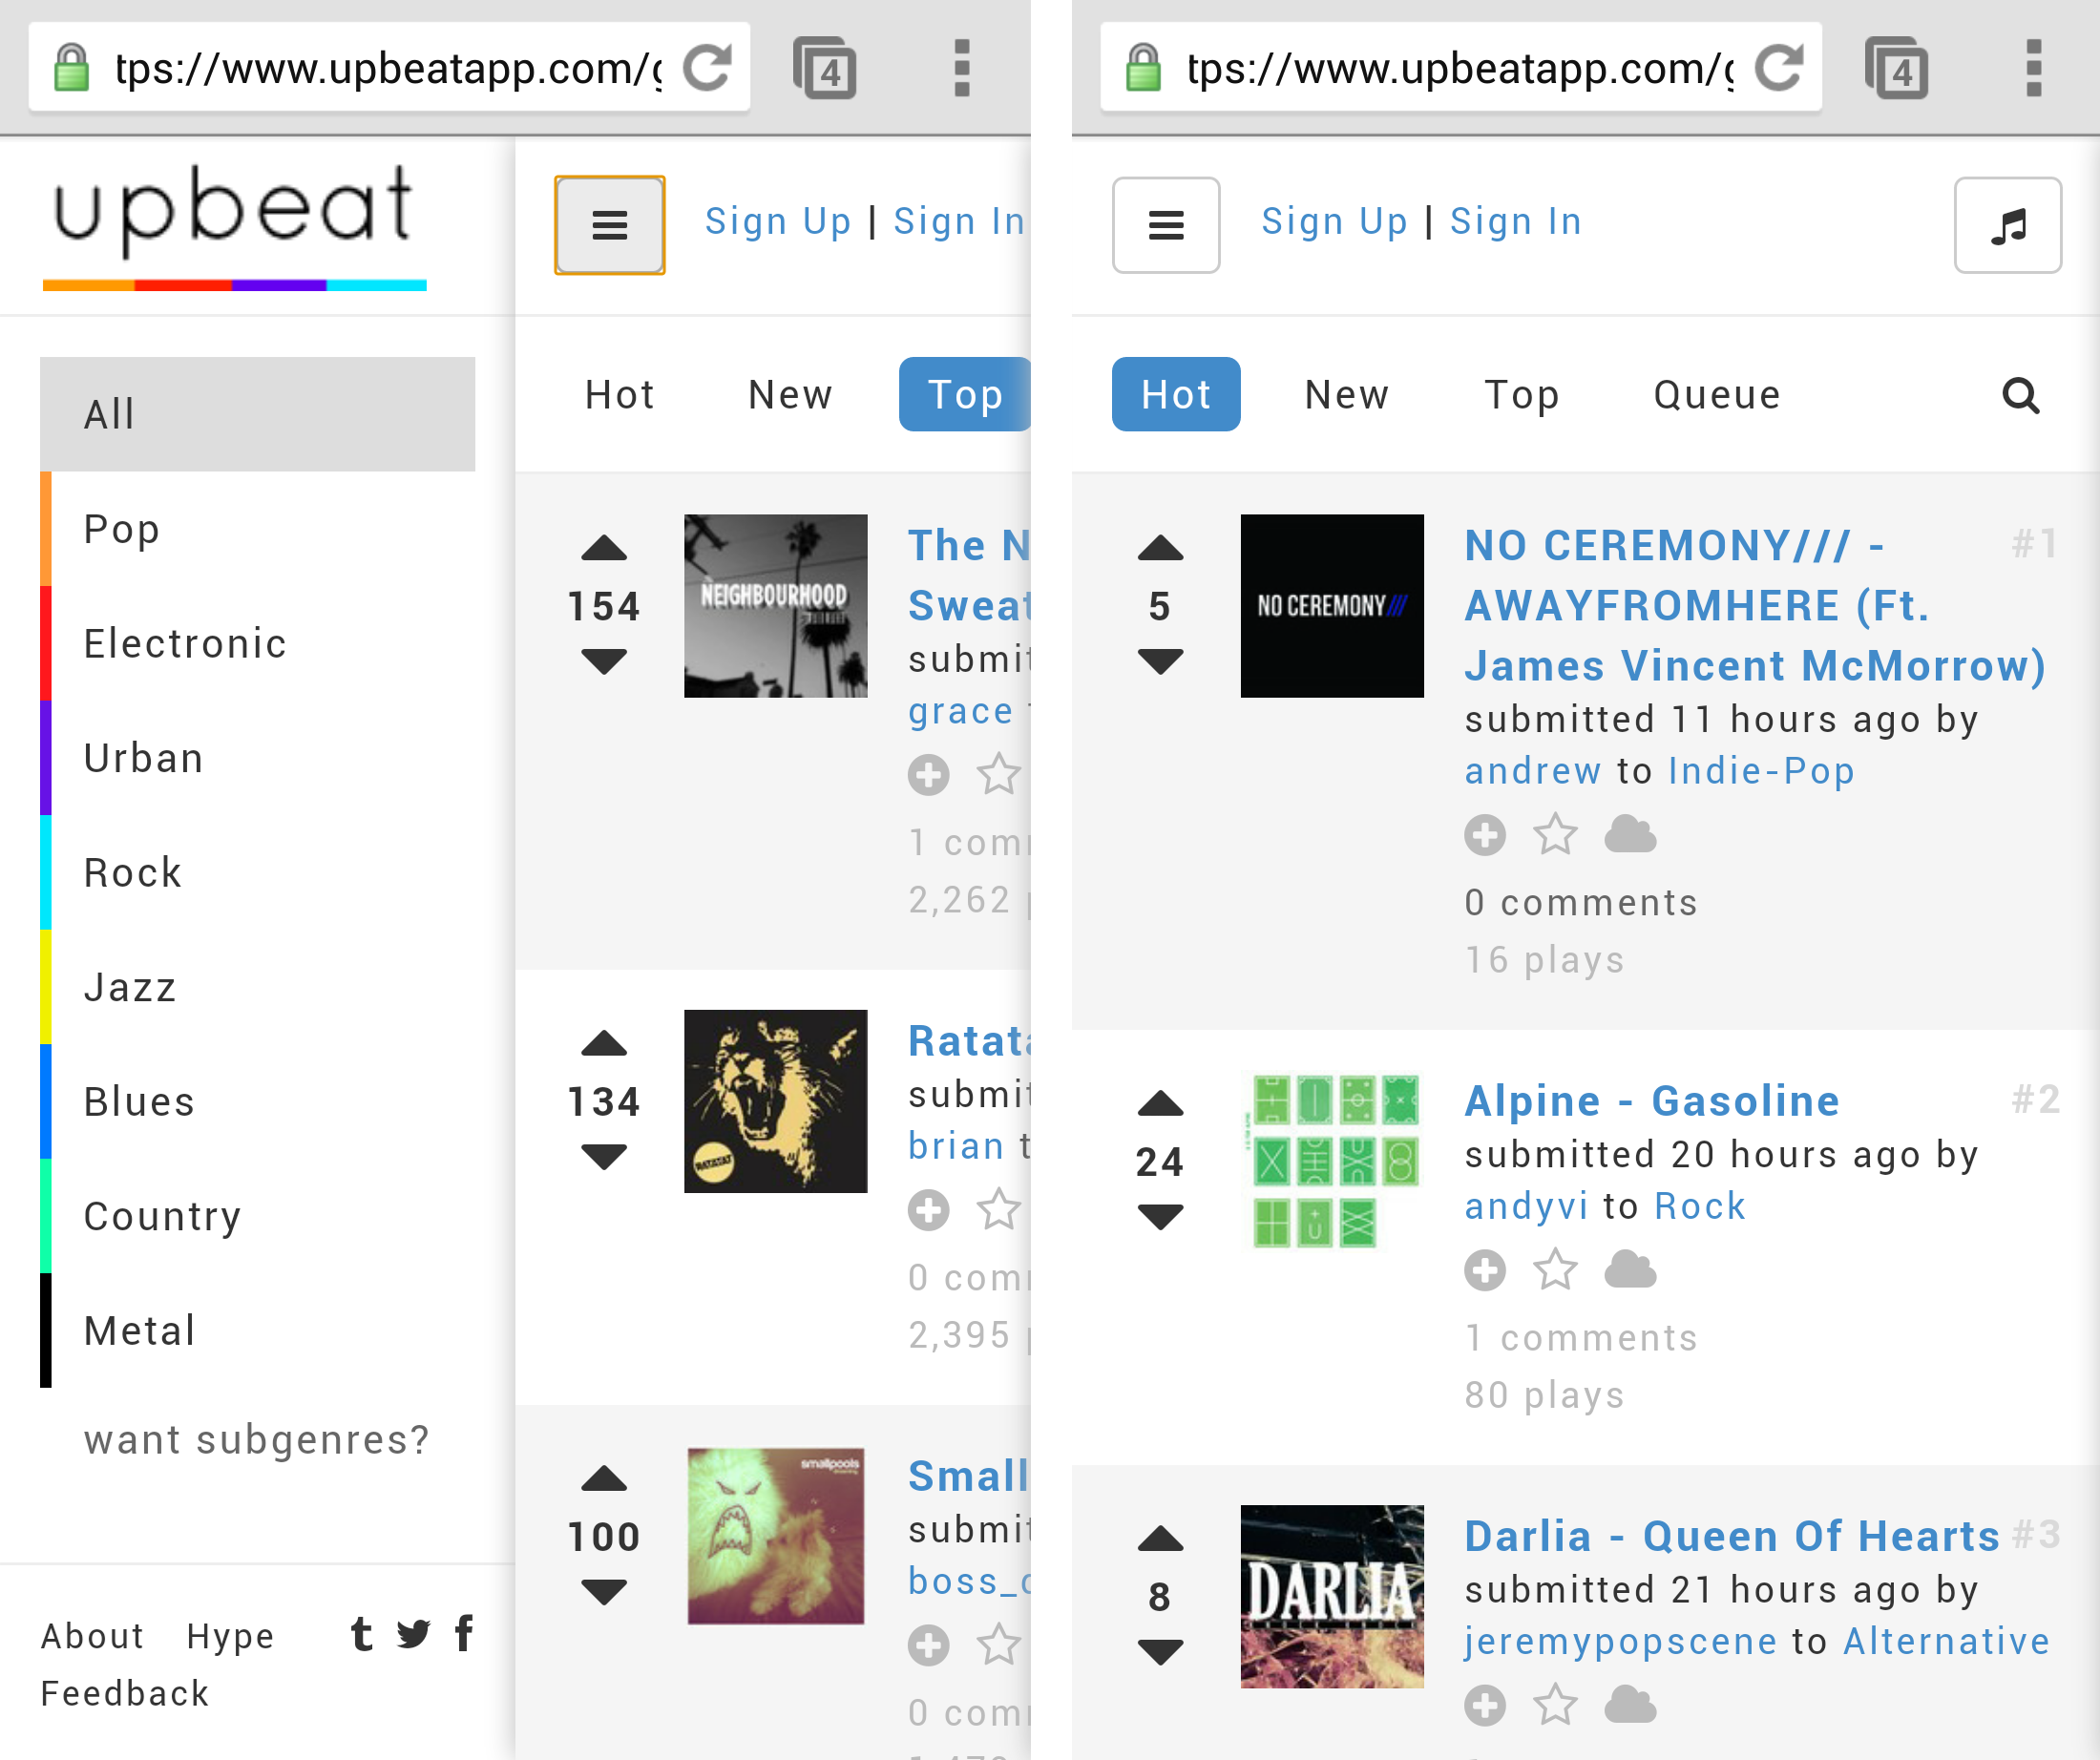This screenshot has width=2100, height=1760.
Task: Click Sign Up in right screen
Action: click(x=1334, y=221)
